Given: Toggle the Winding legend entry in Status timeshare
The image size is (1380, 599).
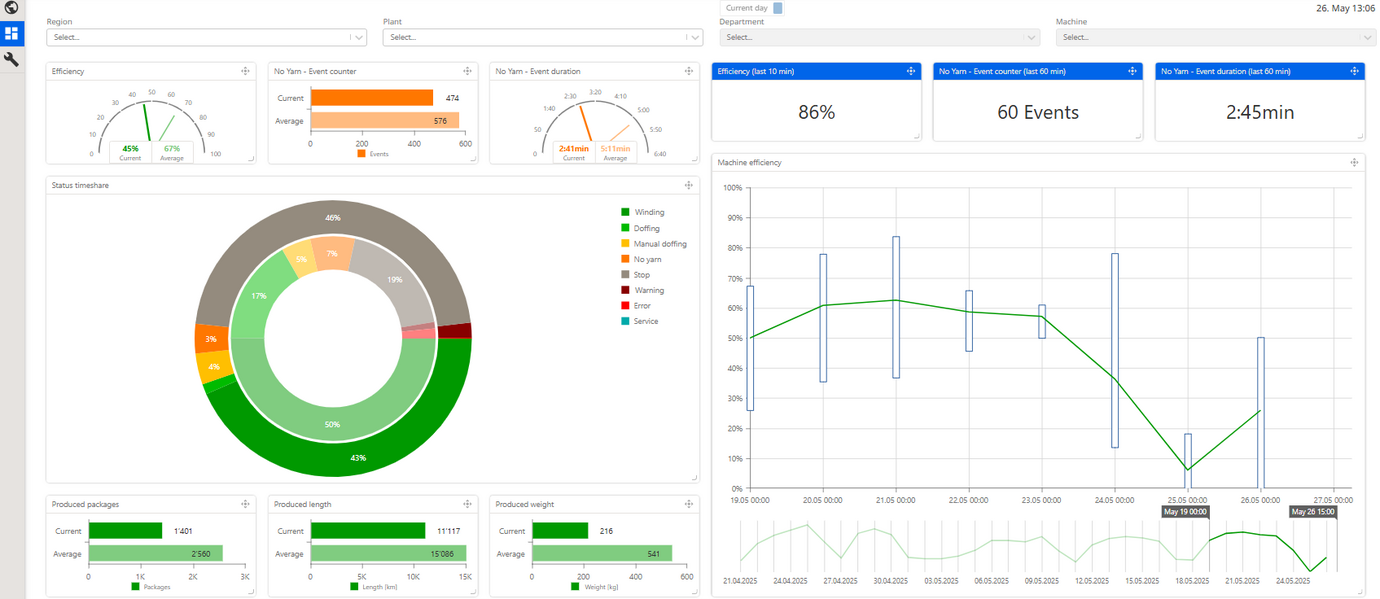Looking at the screenshot, I should click(x=644, y=212).
